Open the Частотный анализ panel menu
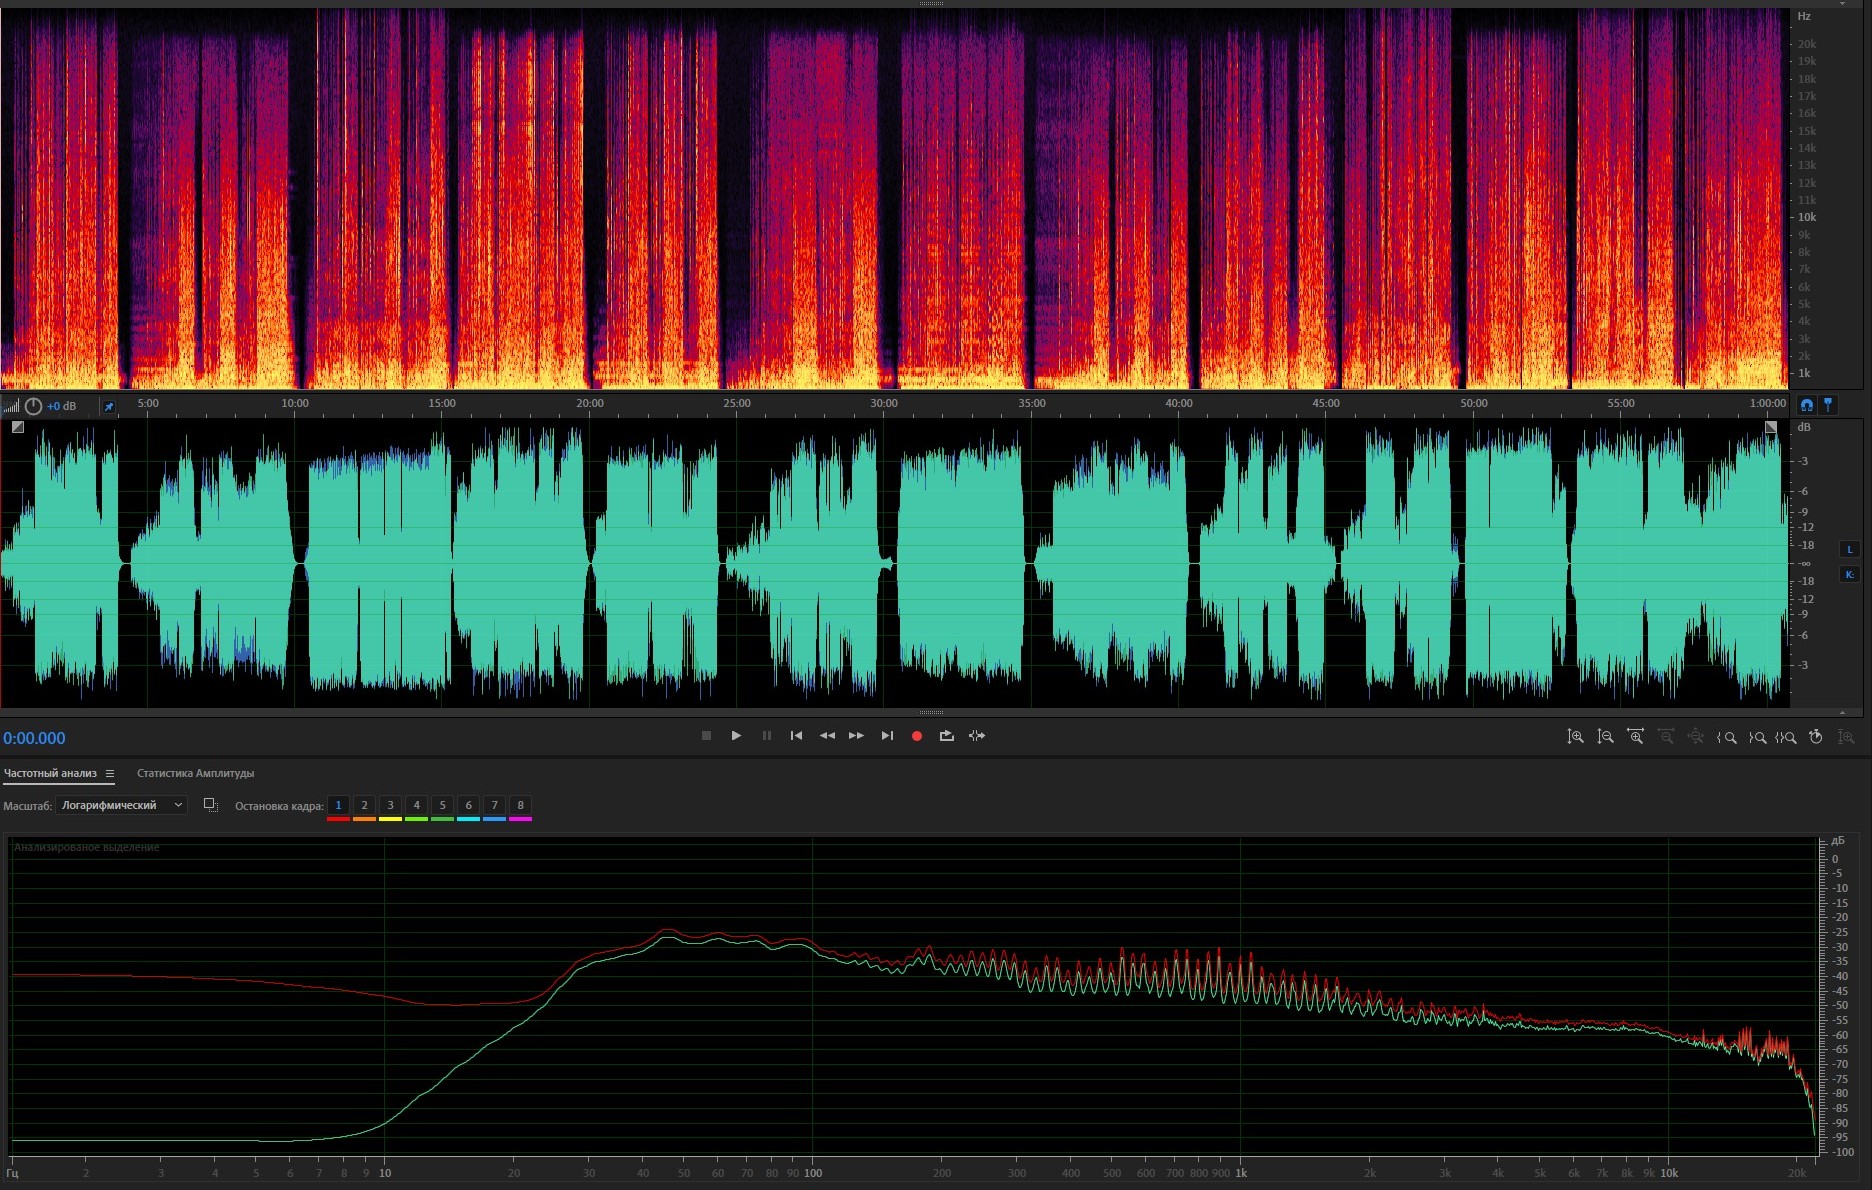The width and height of the screenshot is (1872, 1190). point(110,773)
